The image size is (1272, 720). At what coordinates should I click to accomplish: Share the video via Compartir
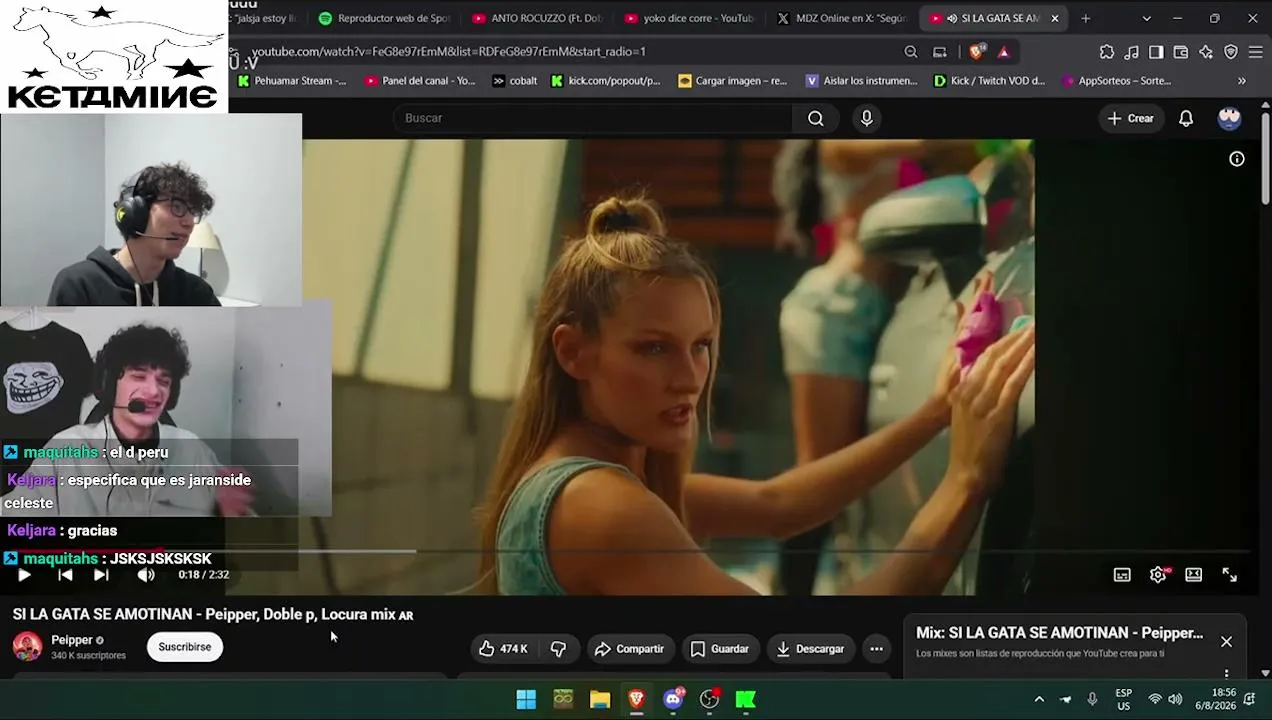(629, 649)
